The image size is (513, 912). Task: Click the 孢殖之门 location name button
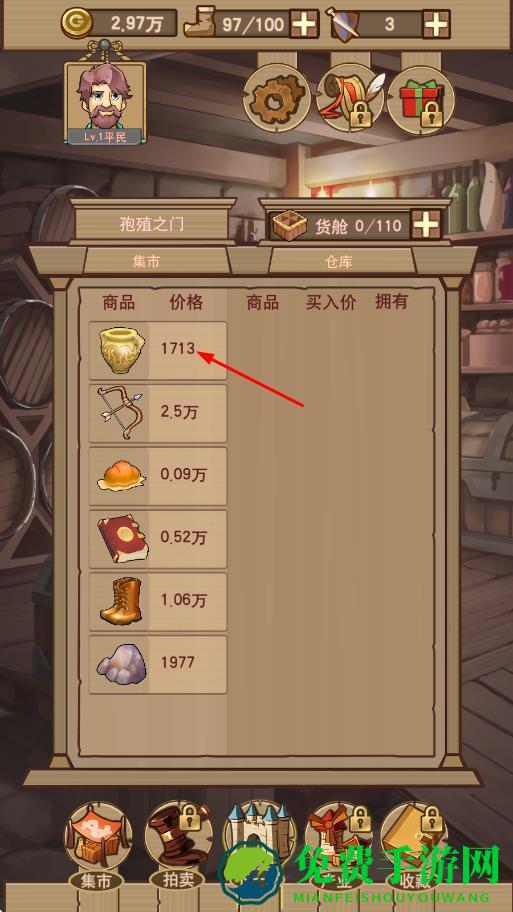[x=152, y=225]
